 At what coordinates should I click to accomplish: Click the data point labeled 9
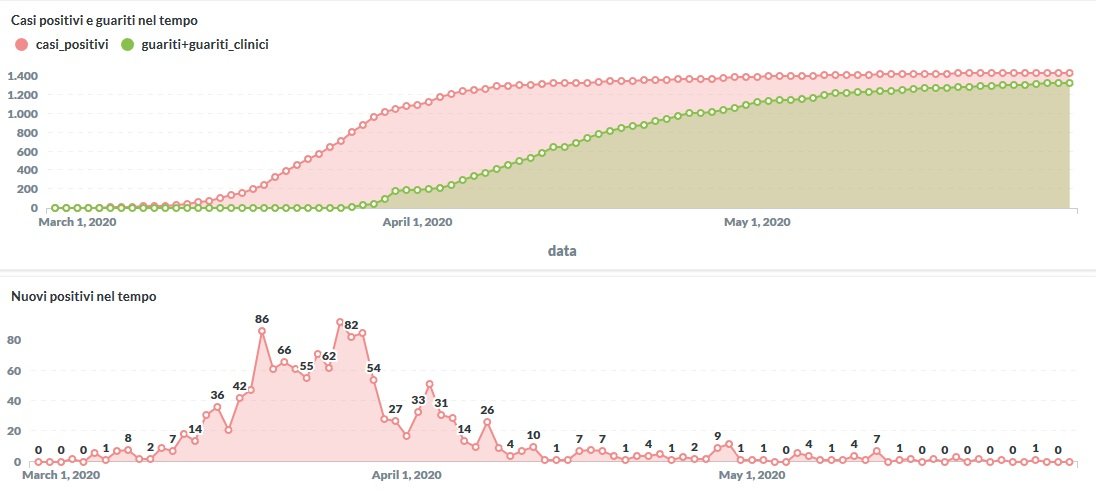click(x=717, y=448)
